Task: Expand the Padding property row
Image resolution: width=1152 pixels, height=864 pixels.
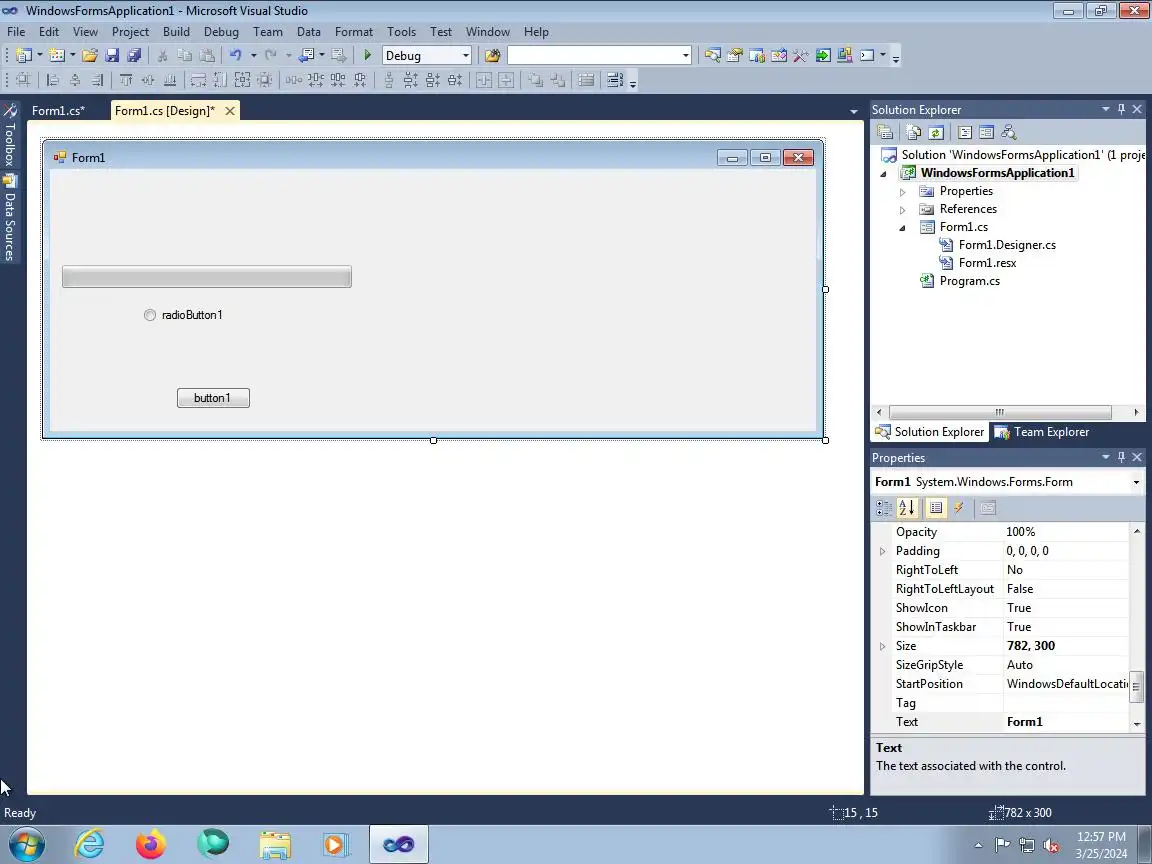Action: pyautogui.click(x=882, y=552)
